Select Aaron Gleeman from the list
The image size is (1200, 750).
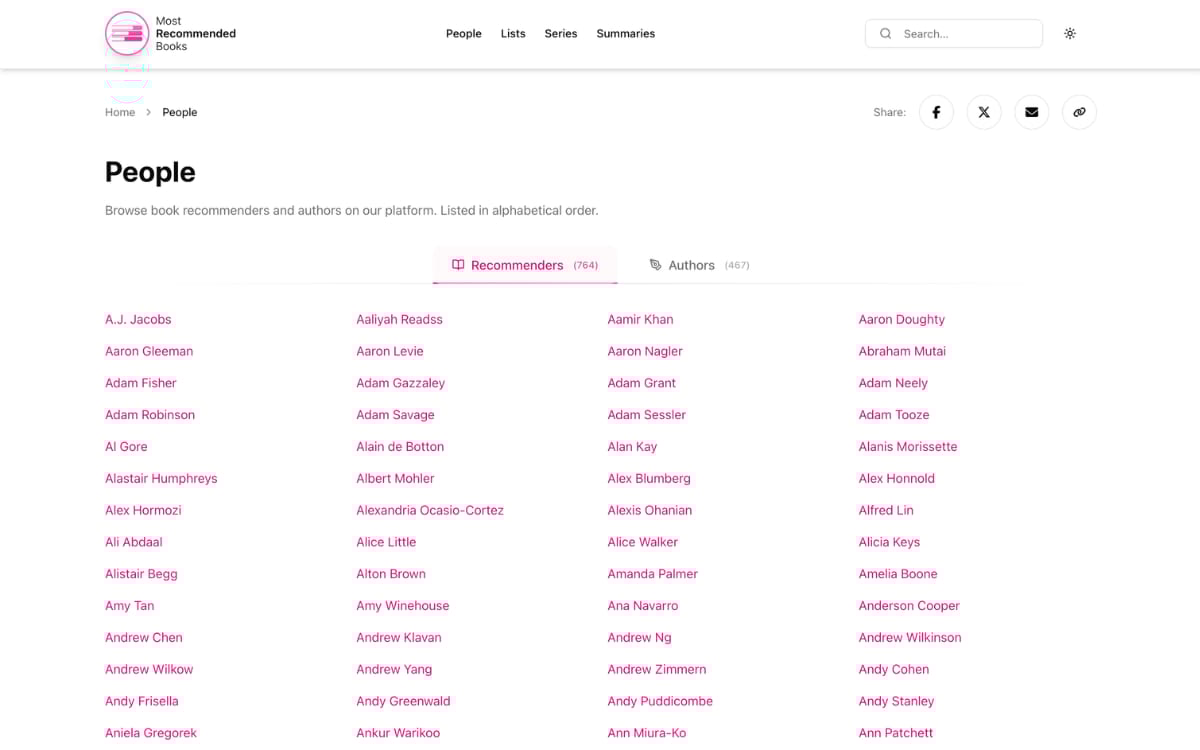click(149, 351)
